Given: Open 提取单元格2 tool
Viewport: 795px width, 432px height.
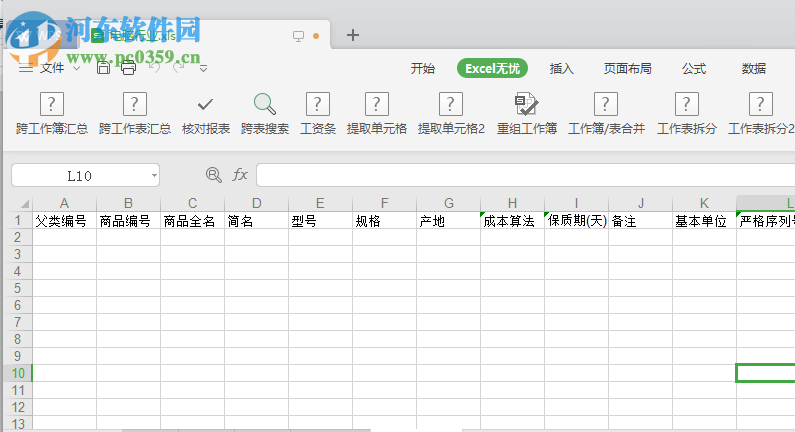Looking at the screenshot, I should (x=451, y=114).
